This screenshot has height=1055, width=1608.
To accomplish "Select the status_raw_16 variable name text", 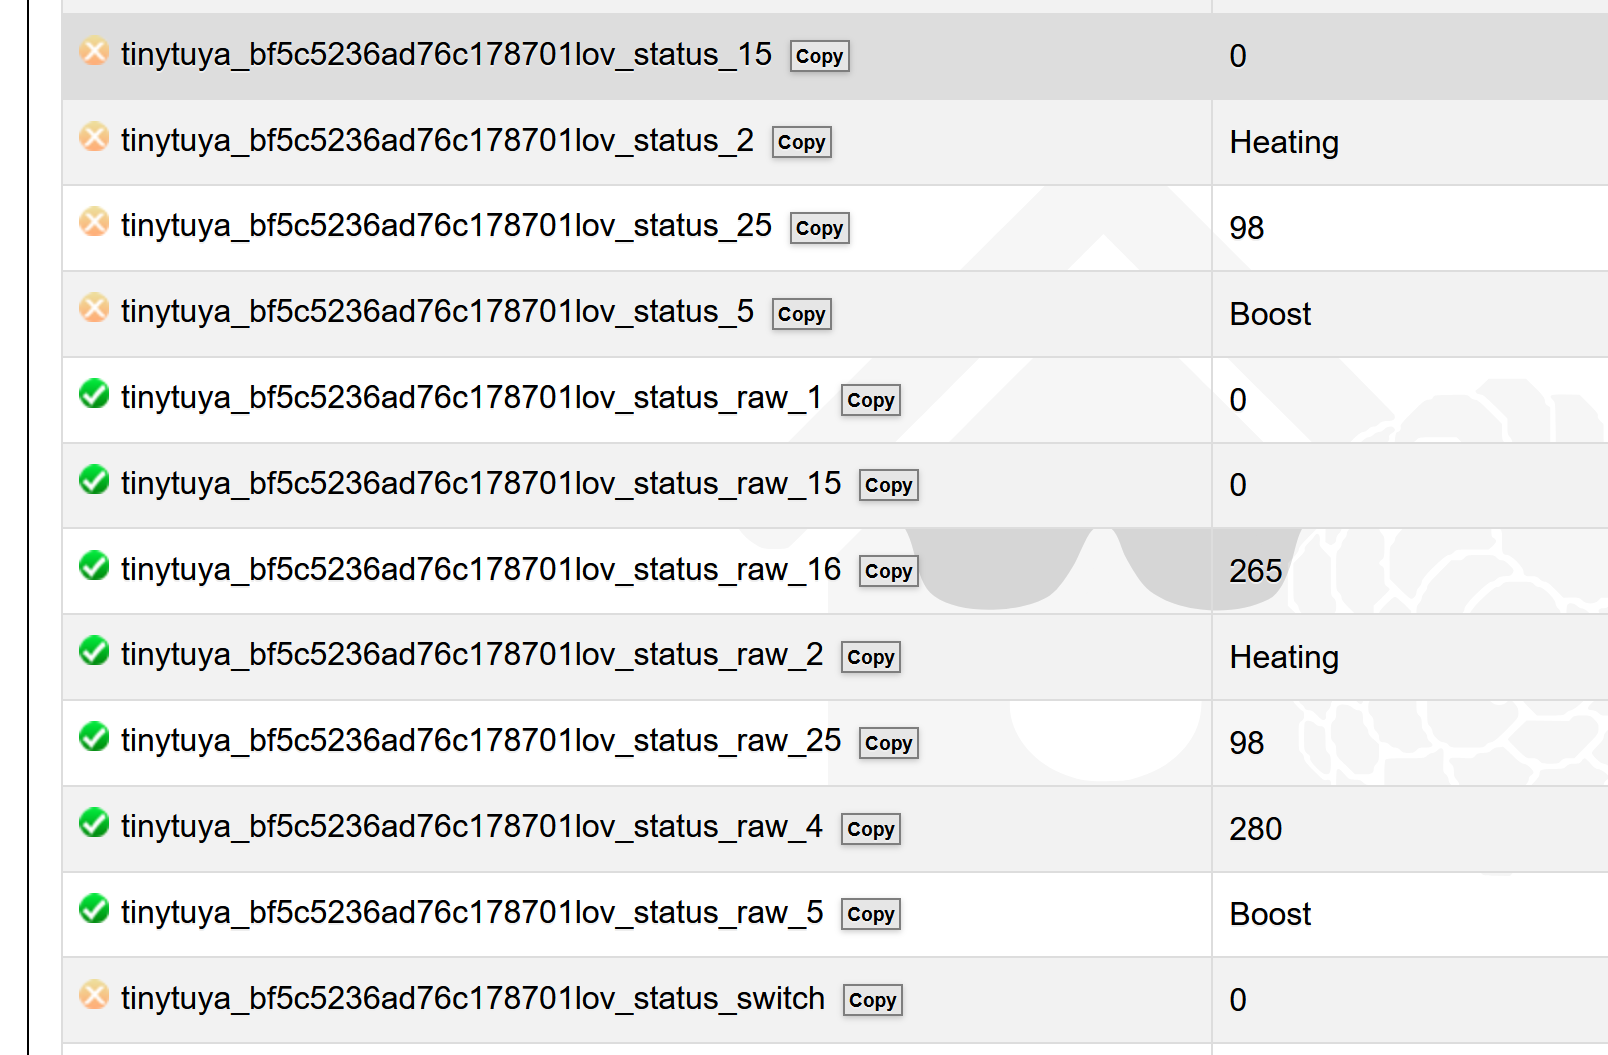I will point(480,570).
